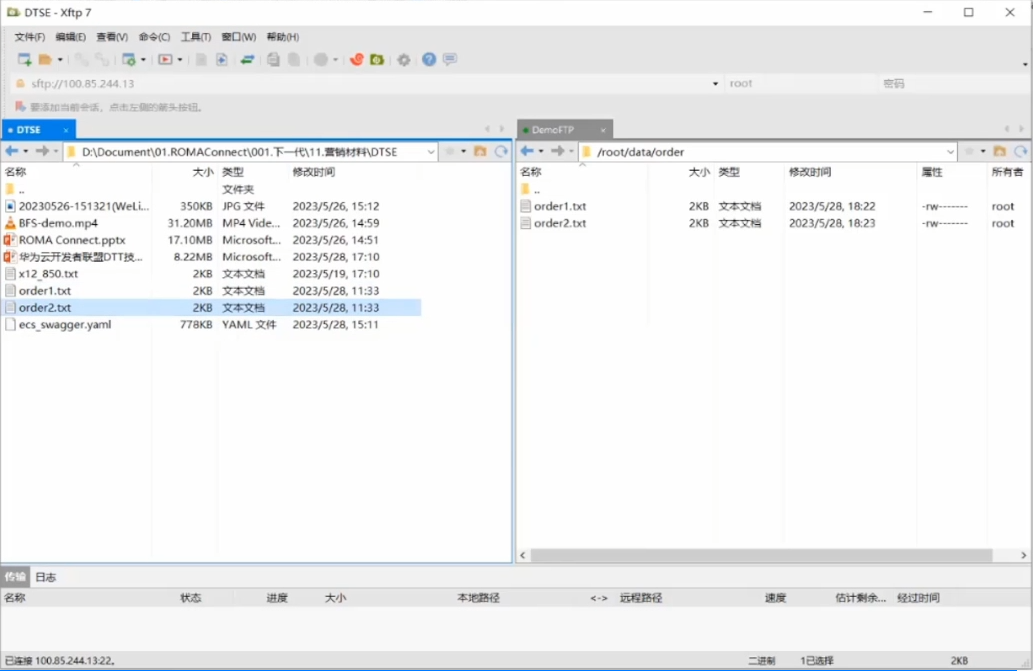The width and height of the screenshot is (1033, 671).
Task: Select BFS-demo.mp4 in local pane
Action: tap(58, 223)
